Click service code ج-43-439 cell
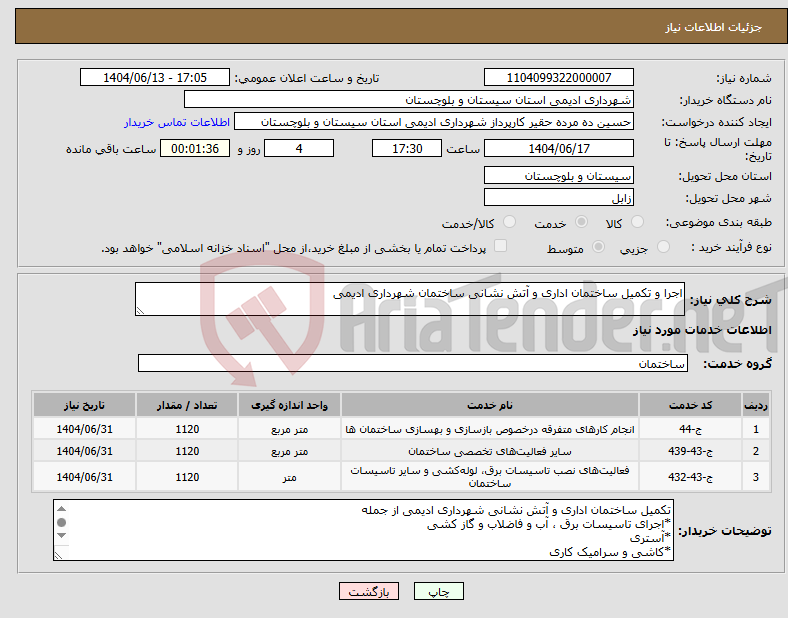The image size is (788, 618). [x=690, y=451]
